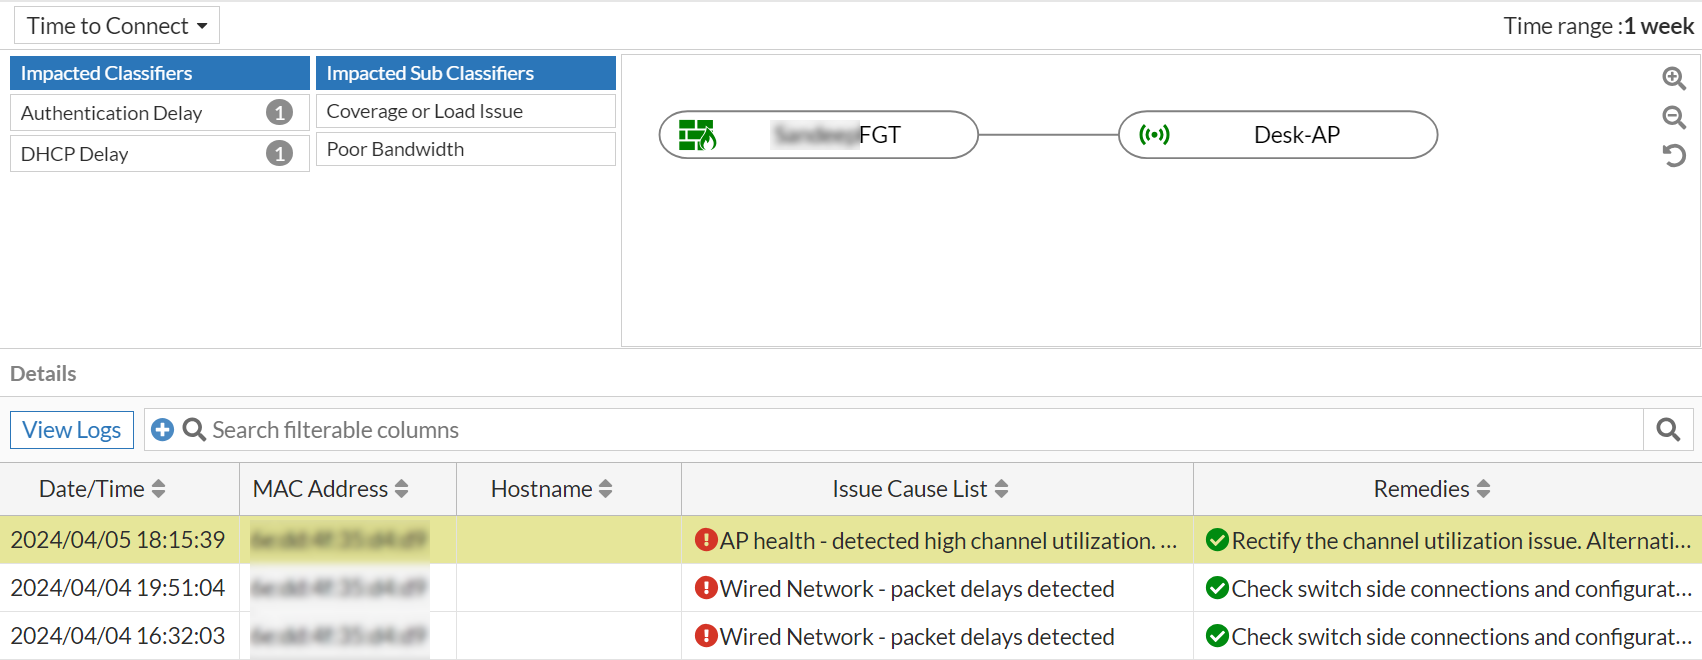Add a filter with the plus icon
Viewport: 1702px width, 660px height.
(x=162, y=430)
